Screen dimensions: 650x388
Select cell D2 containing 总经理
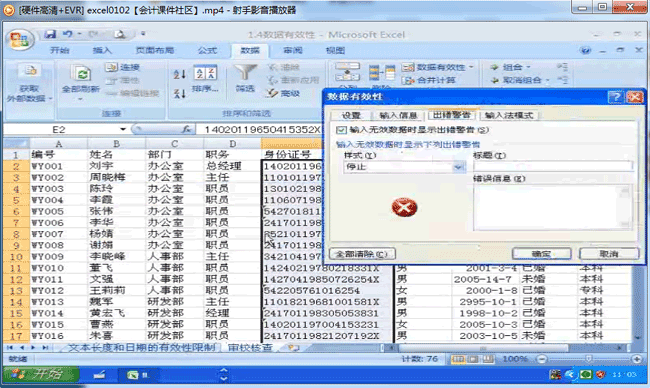pyautogui.click(x=233, y=166)
